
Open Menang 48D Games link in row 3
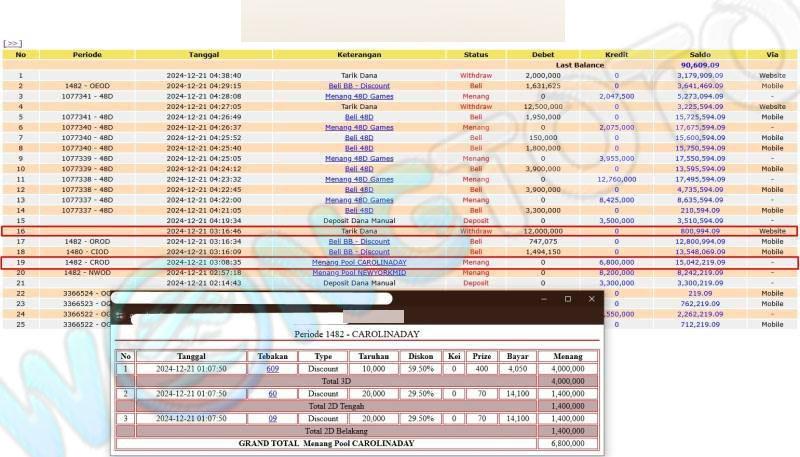tap(359, 96)
